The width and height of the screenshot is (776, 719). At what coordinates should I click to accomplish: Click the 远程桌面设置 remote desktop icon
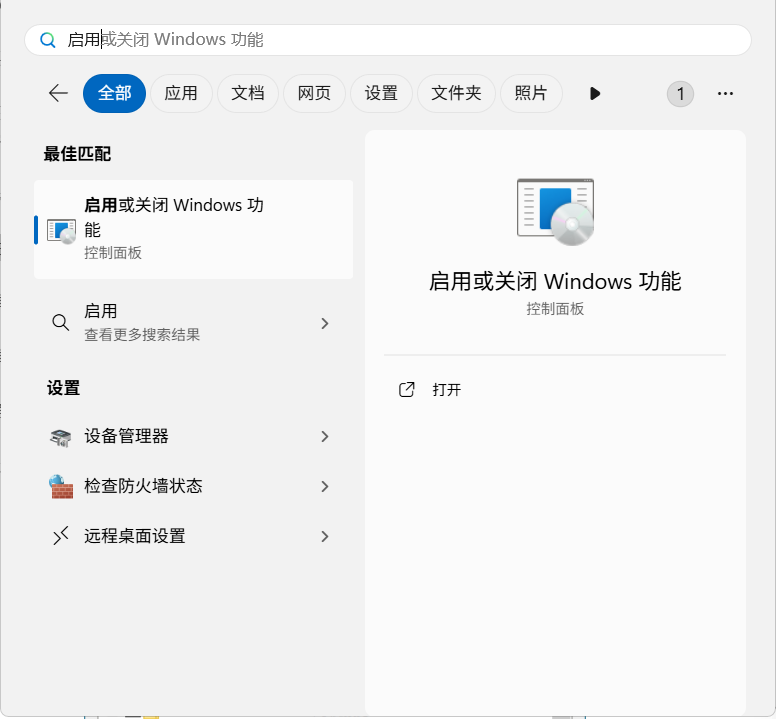click(61, 537)
